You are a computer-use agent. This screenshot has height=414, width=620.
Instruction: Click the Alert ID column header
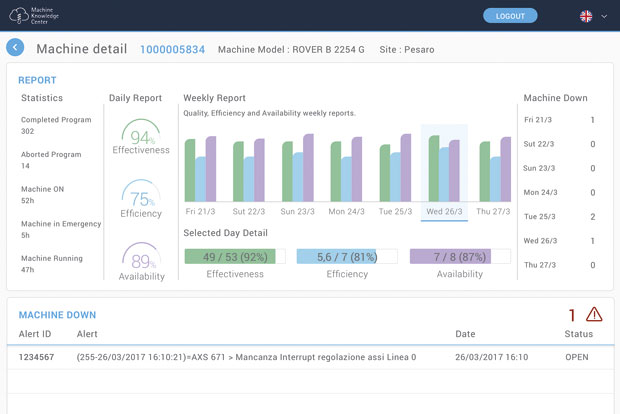[35, 334]
